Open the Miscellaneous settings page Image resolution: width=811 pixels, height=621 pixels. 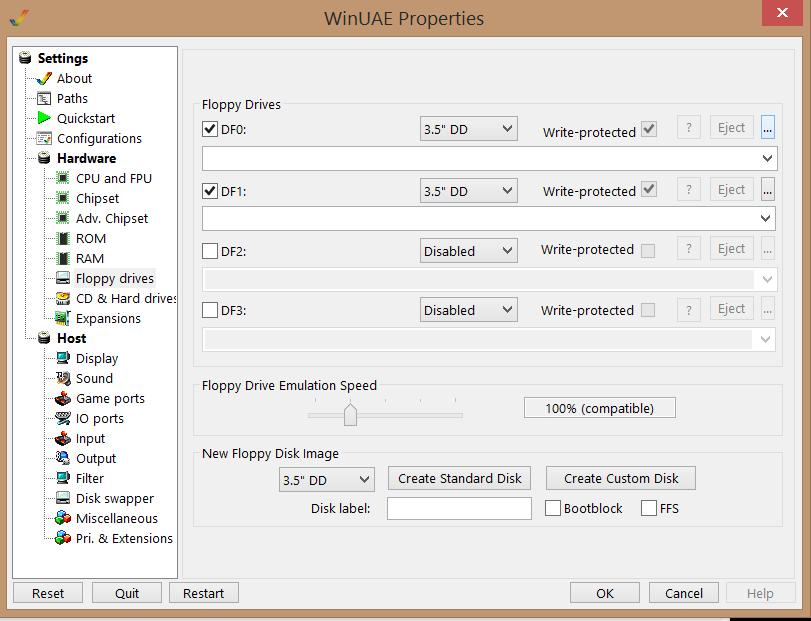tap(117, 519)
